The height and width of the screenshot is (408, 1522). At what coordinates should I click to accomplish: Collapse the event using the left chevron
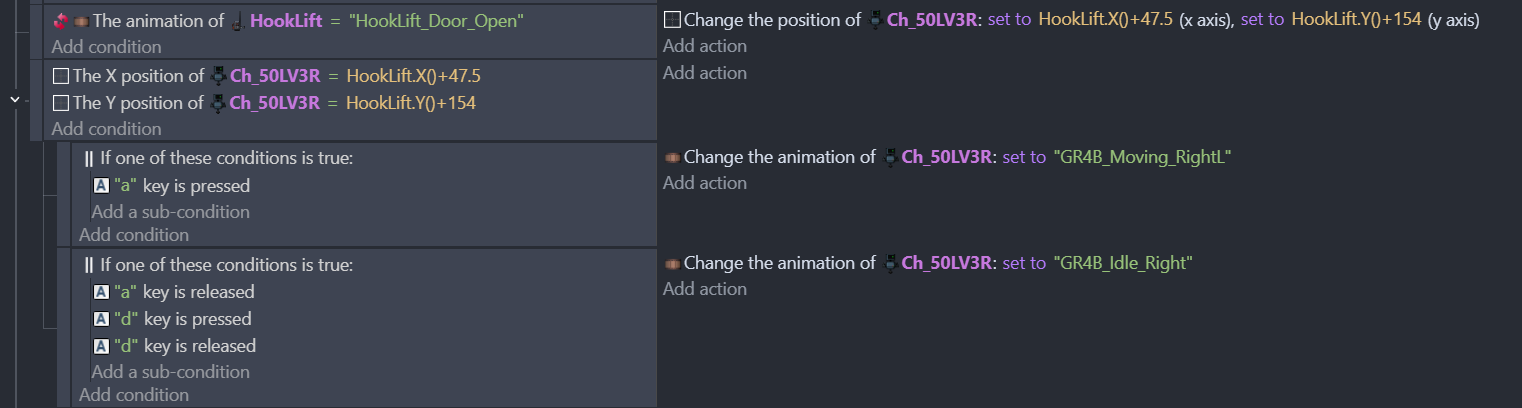(x=14, y=100)
